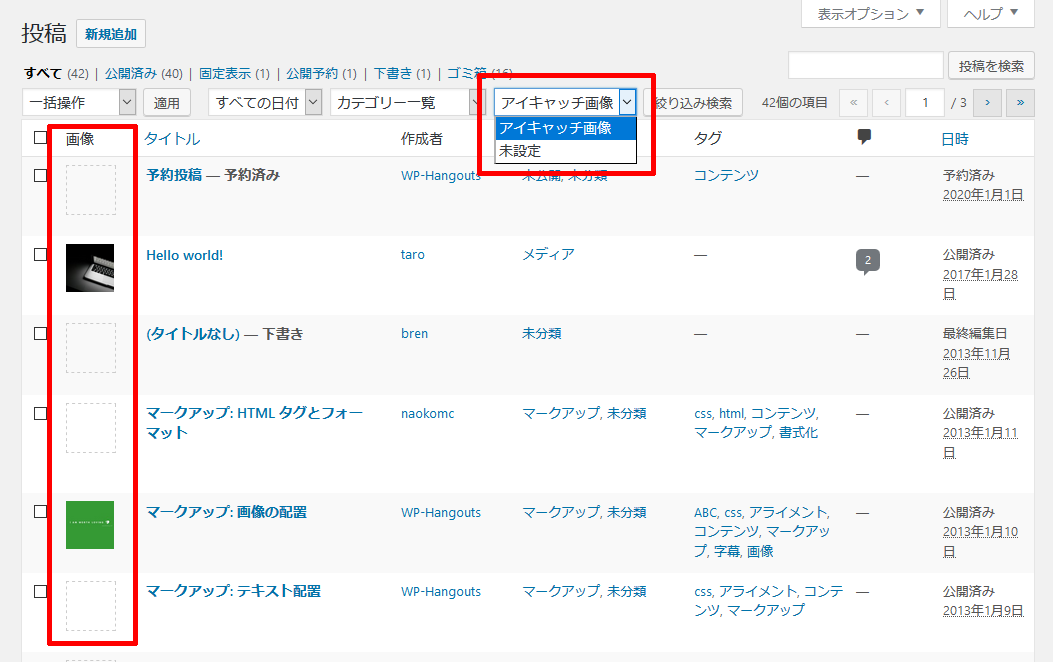Click the comments speech bubble column icon

point(865,138)
